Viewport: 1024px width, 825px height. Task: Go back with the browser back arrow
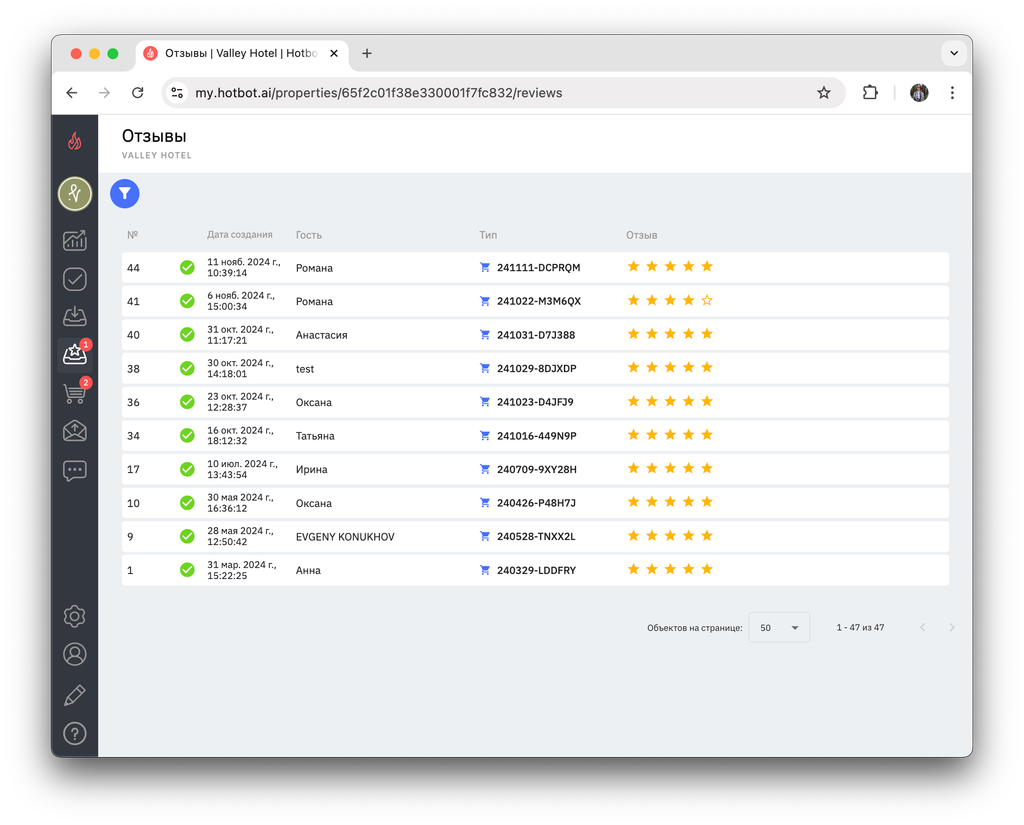pyautogui.click(x=72, y=93)
